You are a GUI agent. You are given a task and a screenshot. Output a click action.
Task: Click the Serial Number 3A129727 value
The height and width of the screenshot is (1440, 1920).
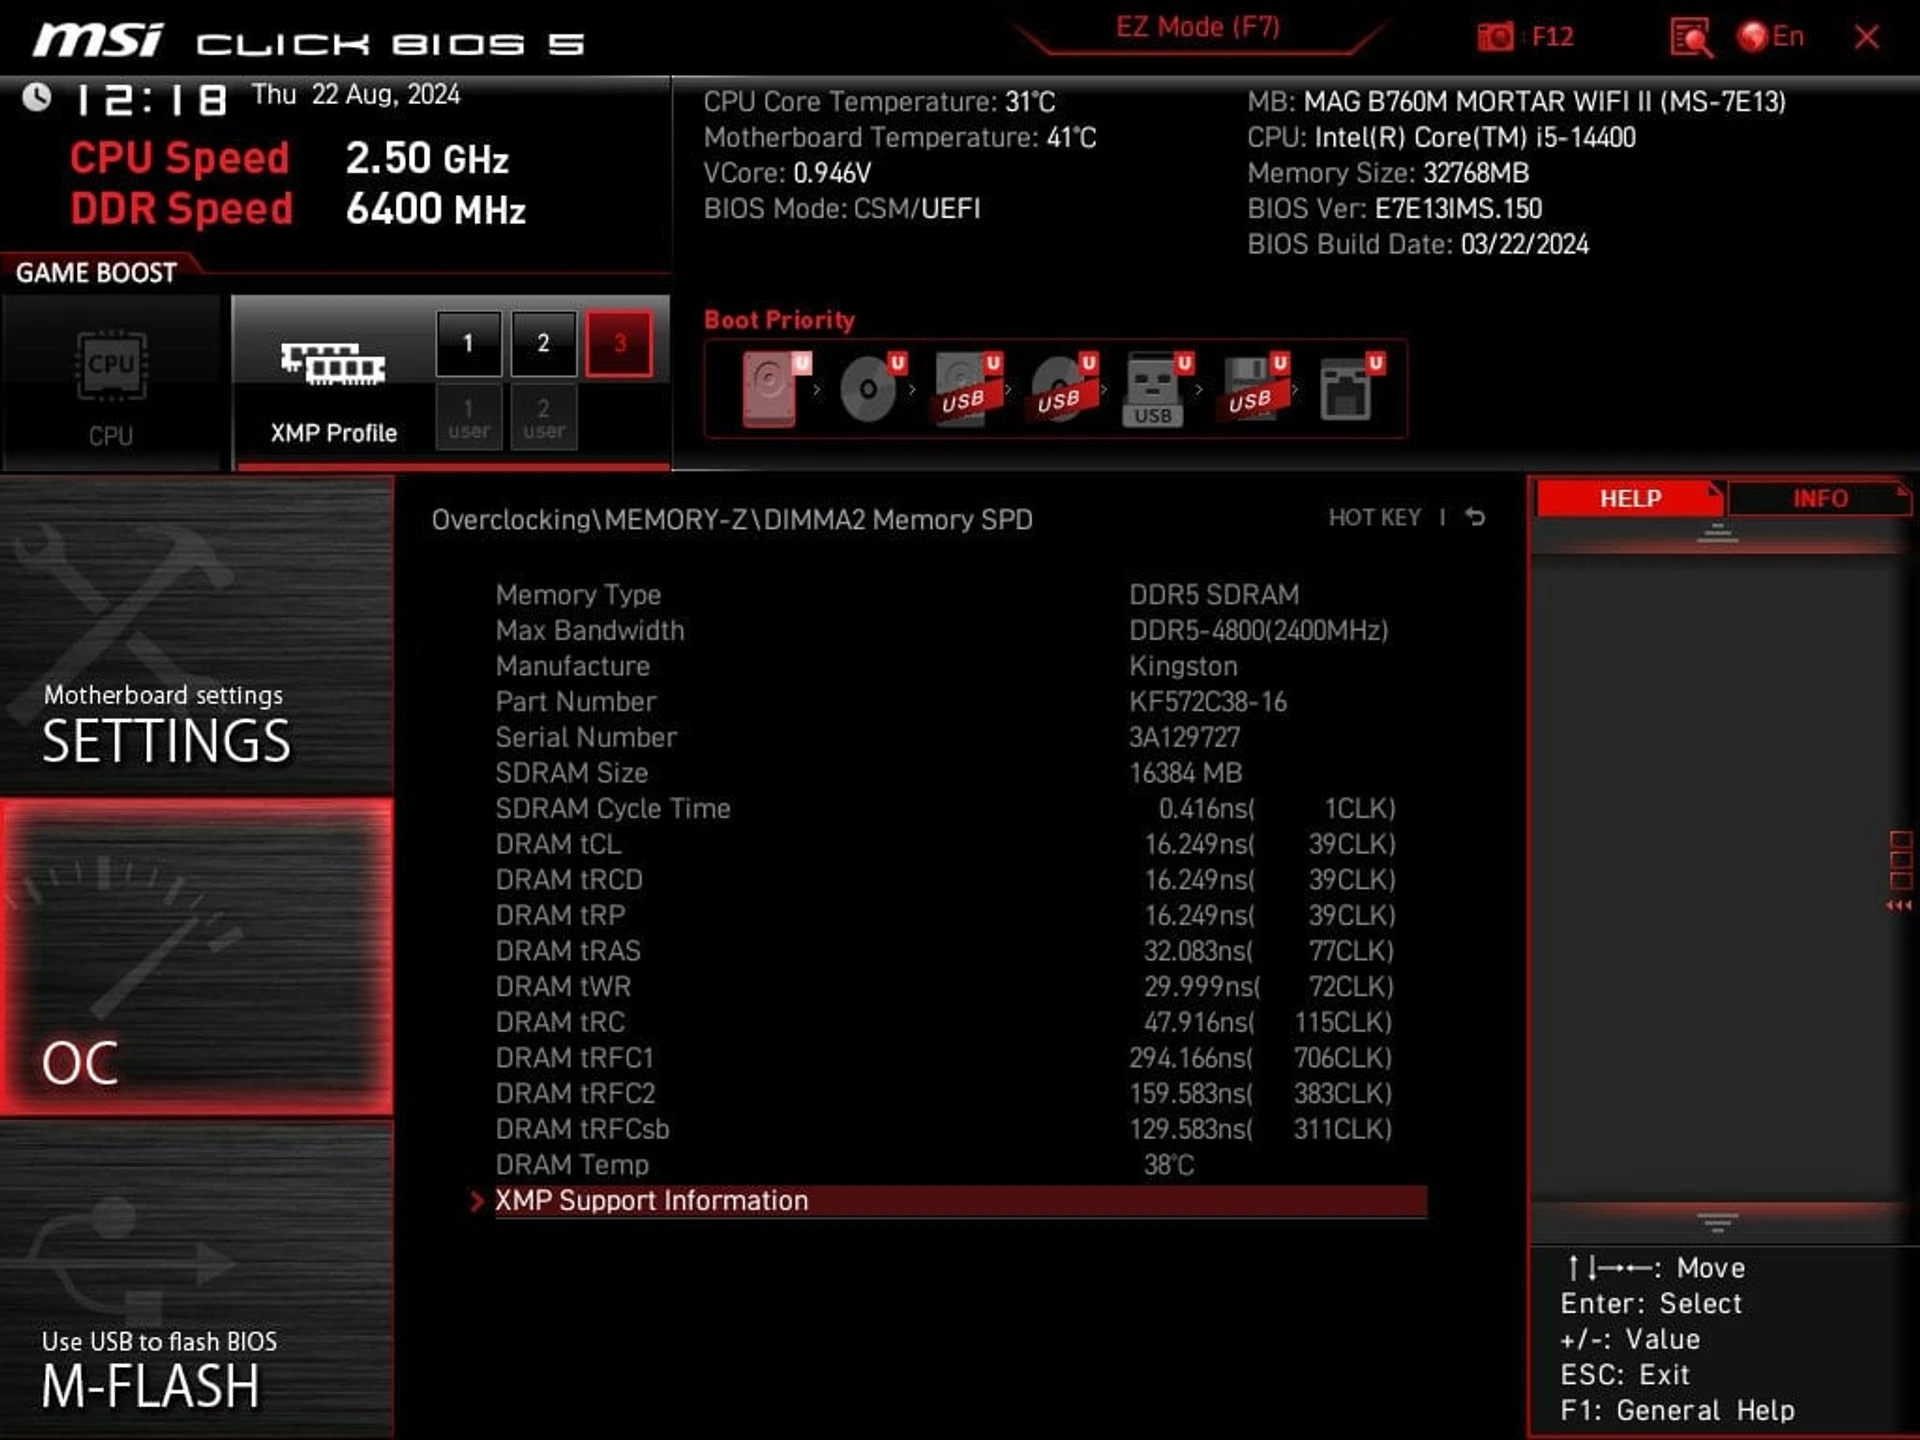click(1184, 738)
